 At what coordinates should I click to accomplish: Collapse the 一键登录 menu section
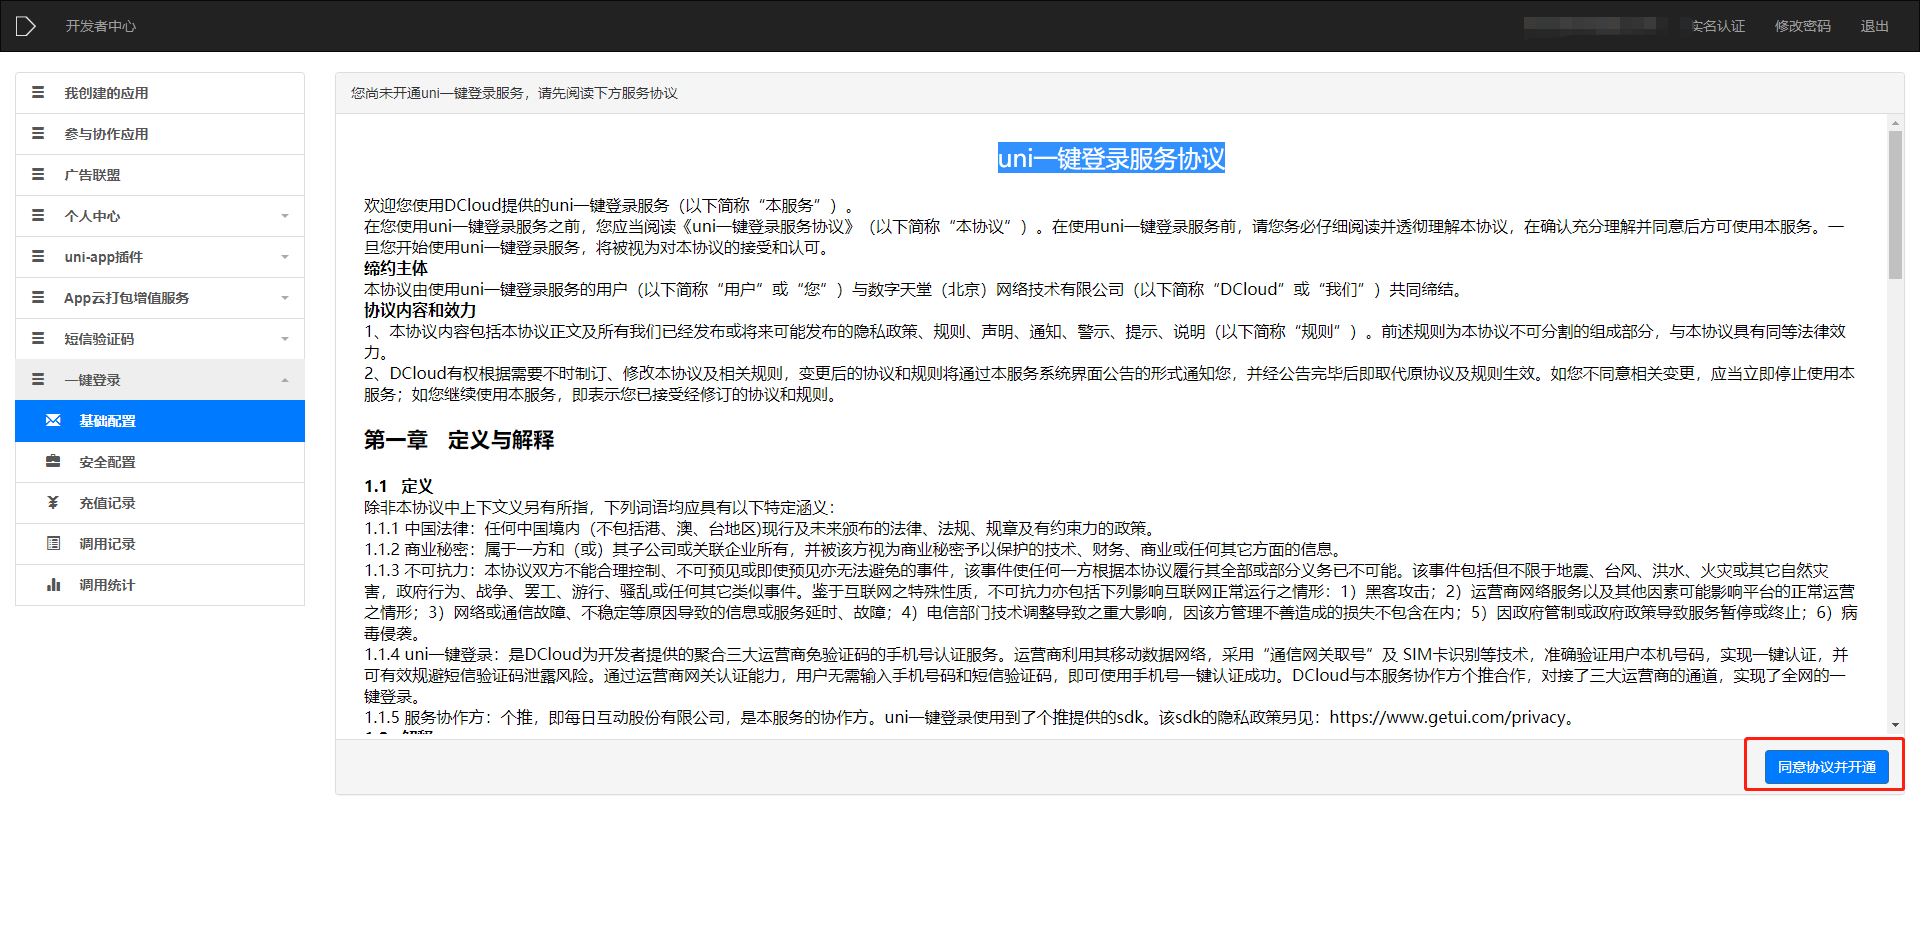[x=285, y=380]
